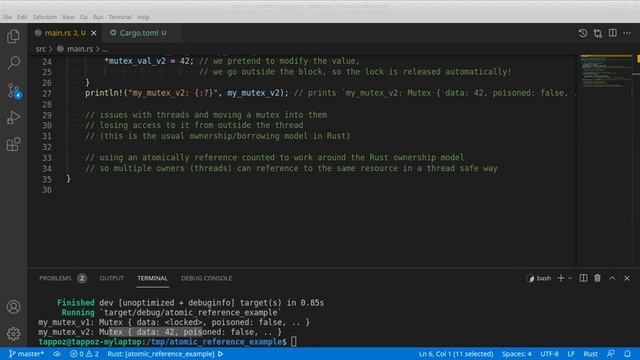Click the terminal prompt input cursor
Screen dimensions: 640x360
click(x=293, y=342)
